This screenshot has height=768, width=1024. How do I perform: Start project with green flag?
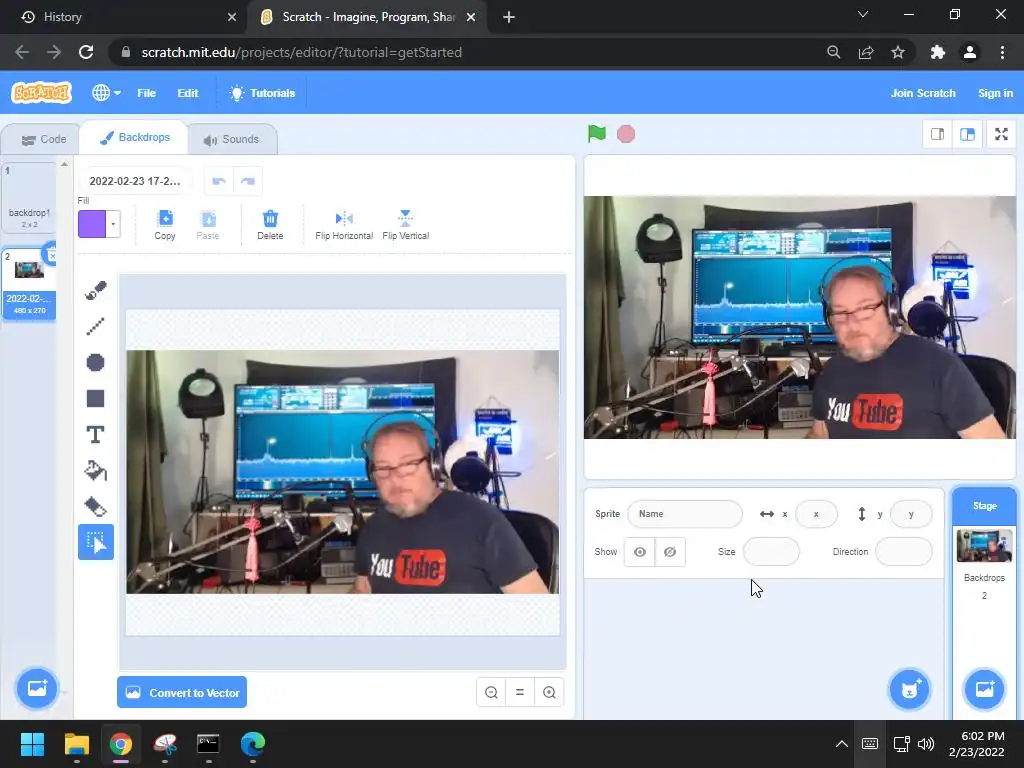coord(597,134)
